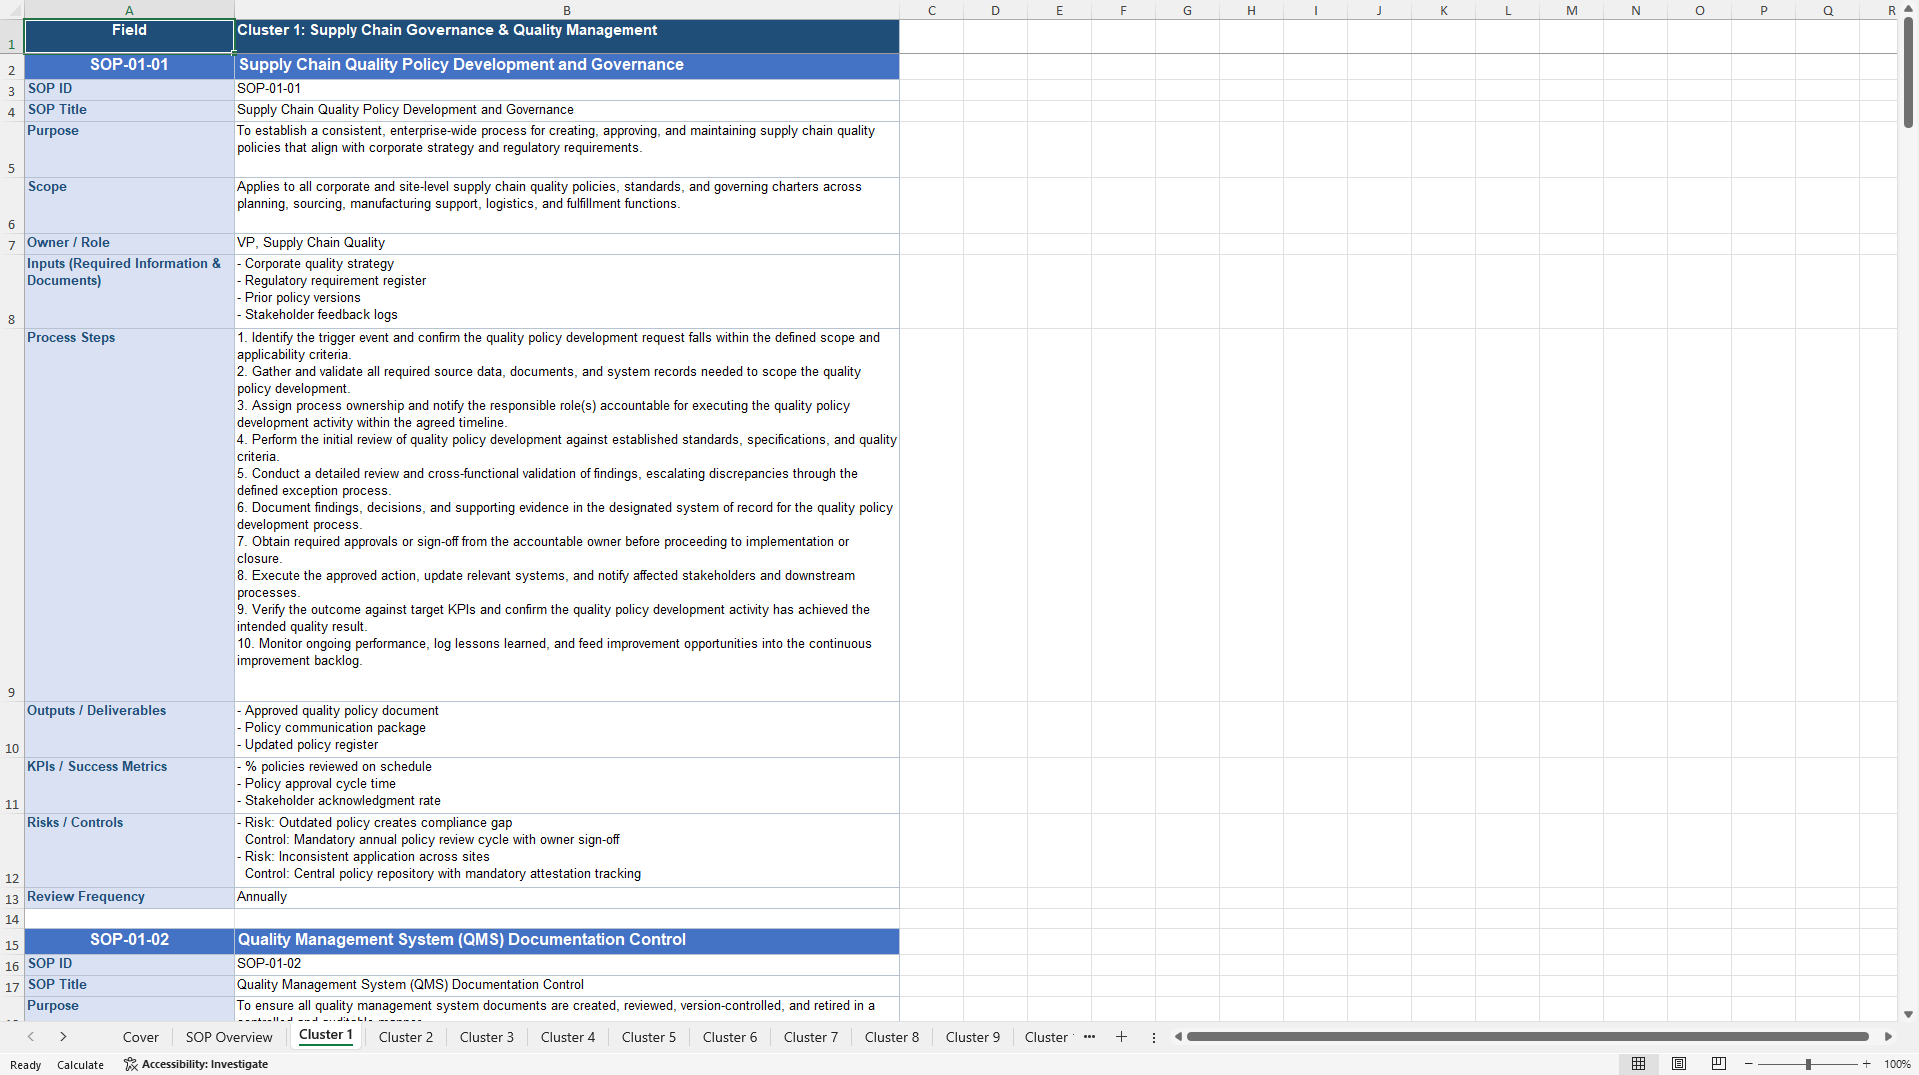Click the vertical scrollbar up arrow
This screenshot has width=1919, height=1075.
point(1908,8)
